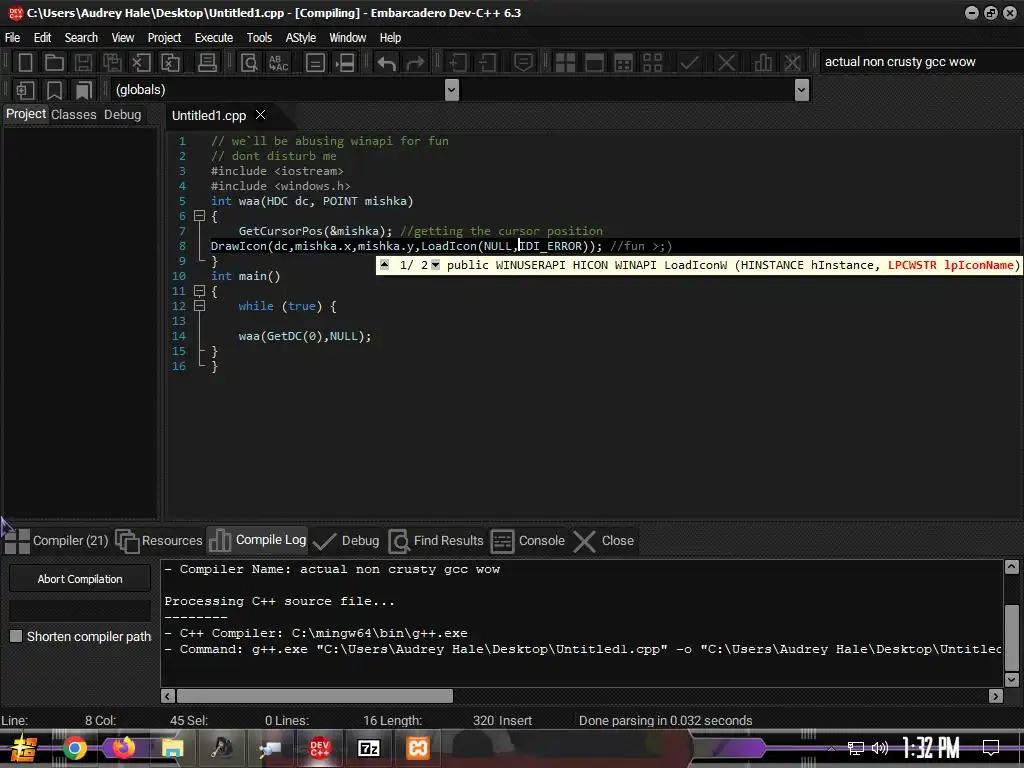Switch to the Classes sidebar tab
1024x768 pixels.
(74, 114)
